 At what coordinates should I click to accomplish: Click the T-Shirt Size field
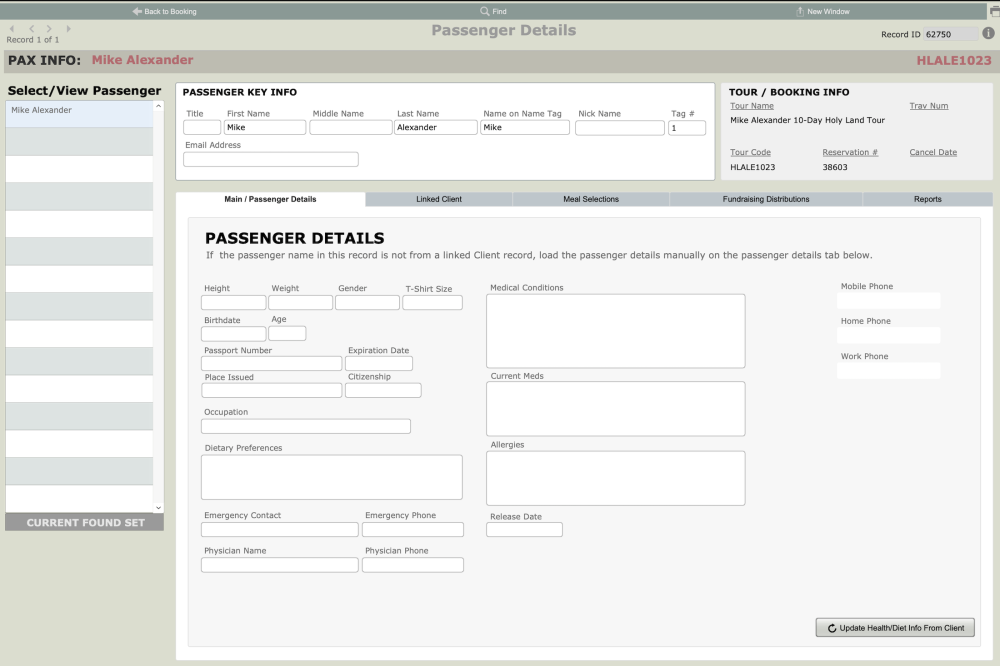tap(432, 303)
